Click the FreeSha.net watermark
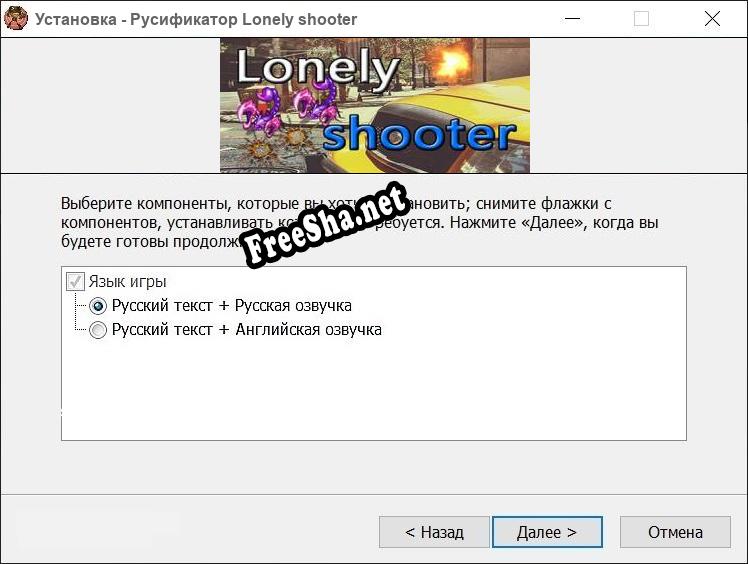The height and width of the screenshot is (564, 748). click(325, 225)
